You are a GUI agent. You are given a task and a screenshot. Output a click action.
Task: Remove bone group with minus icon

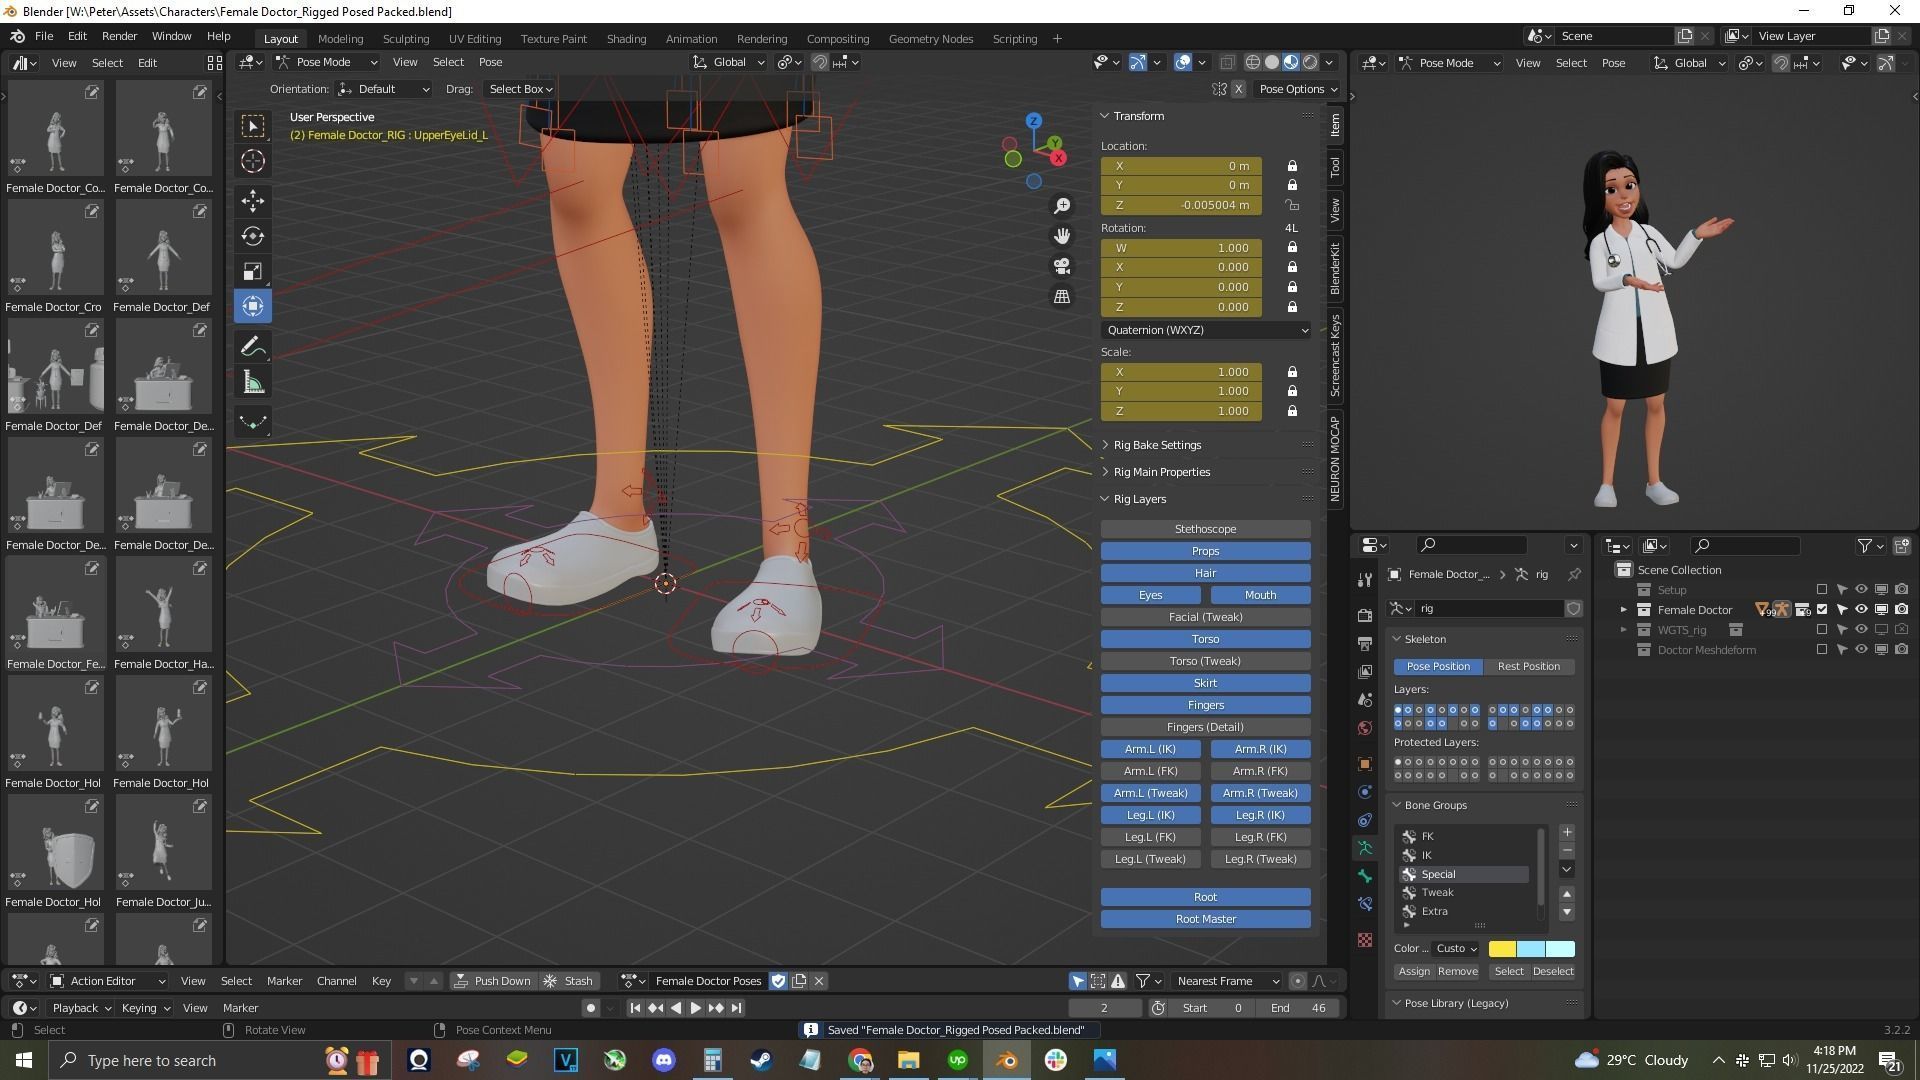click(x=1567, y=851)
